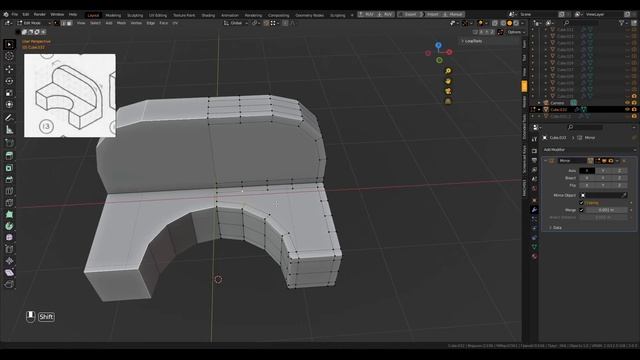Select the Select Box tool in left toolbar
Image resolution: width=640 pixels, height=360 pixels.
coord(9,44)
